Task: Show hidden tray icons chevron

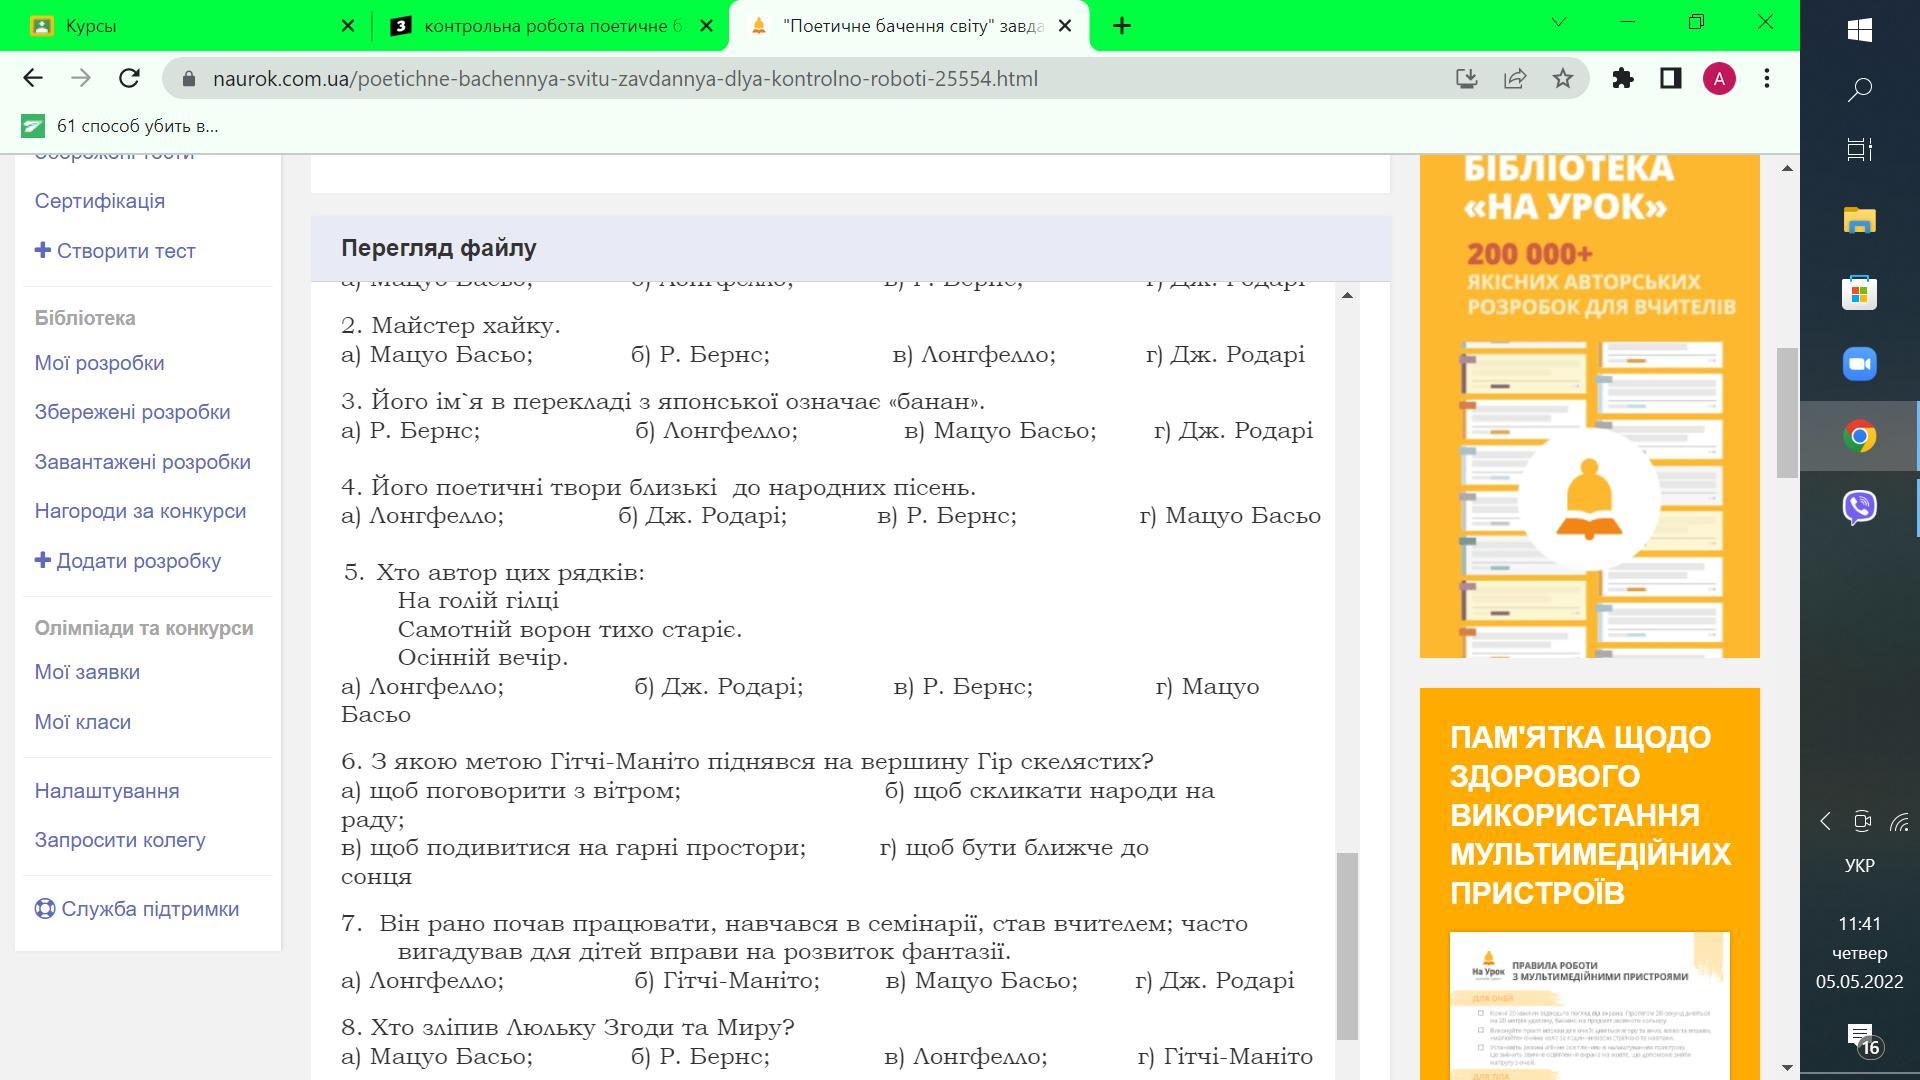Action: (x=1825, y=822)
